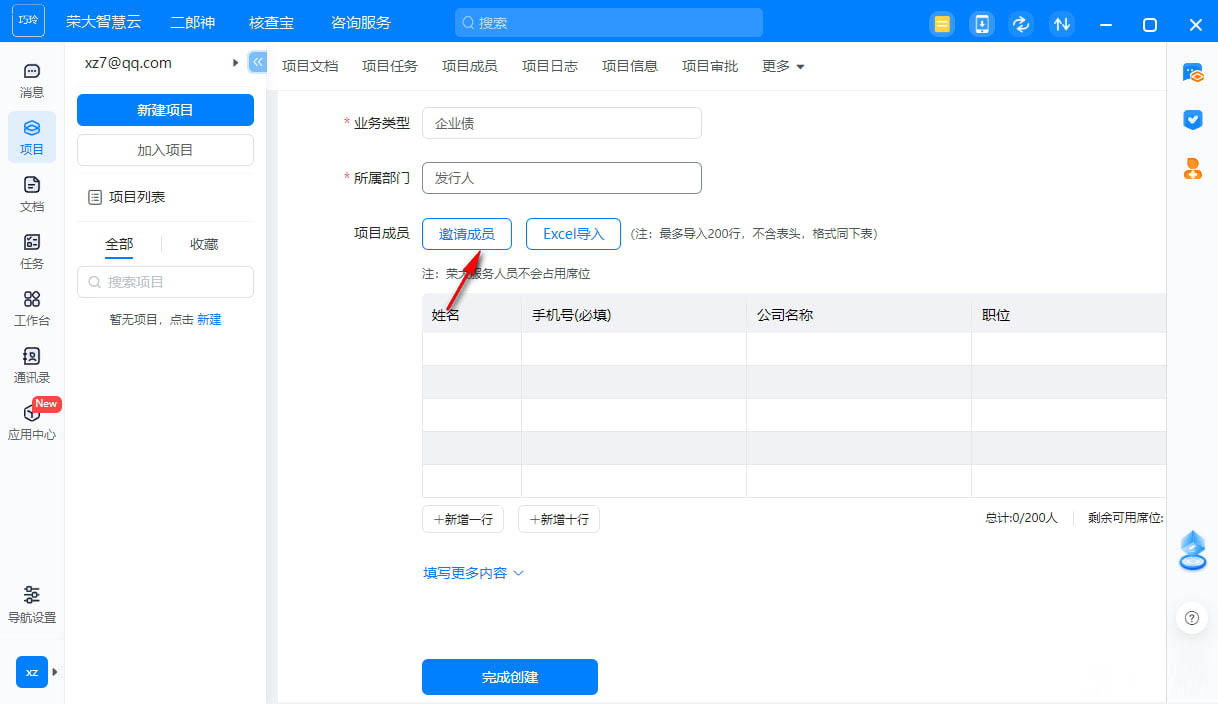Click the 新建 link in project list
Viewport: 1218px width, 704px height.
[x=209, y=319]
